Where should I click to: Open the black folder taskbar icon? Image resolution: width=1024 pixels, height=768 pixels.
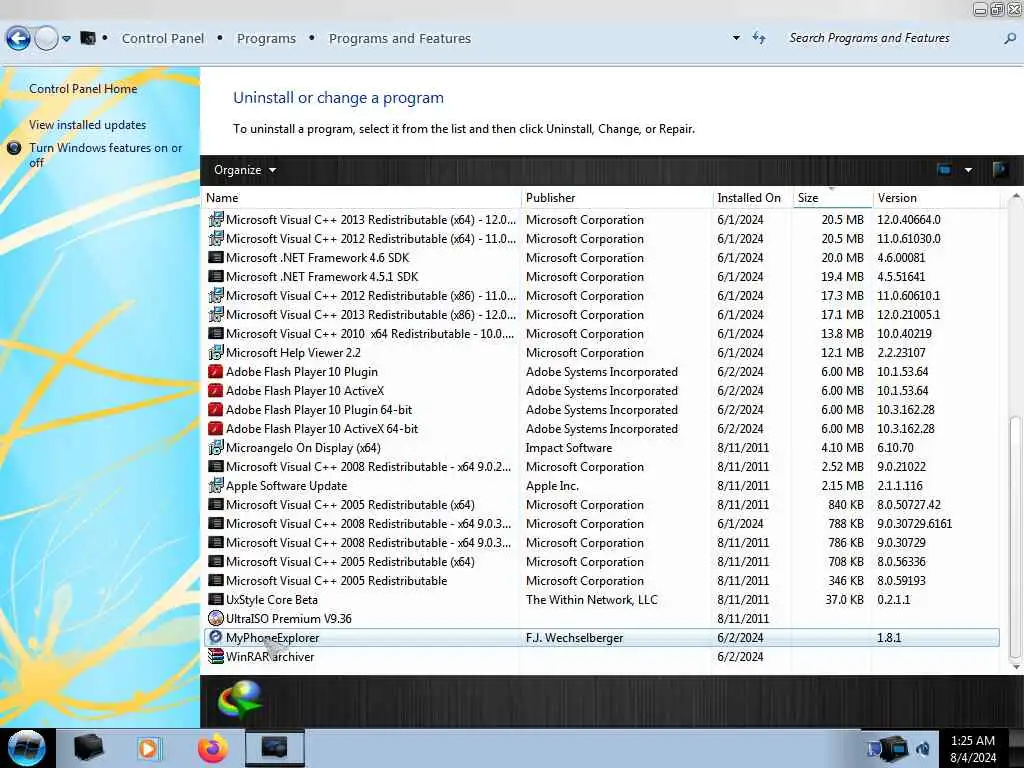click(x=88, y=748)
